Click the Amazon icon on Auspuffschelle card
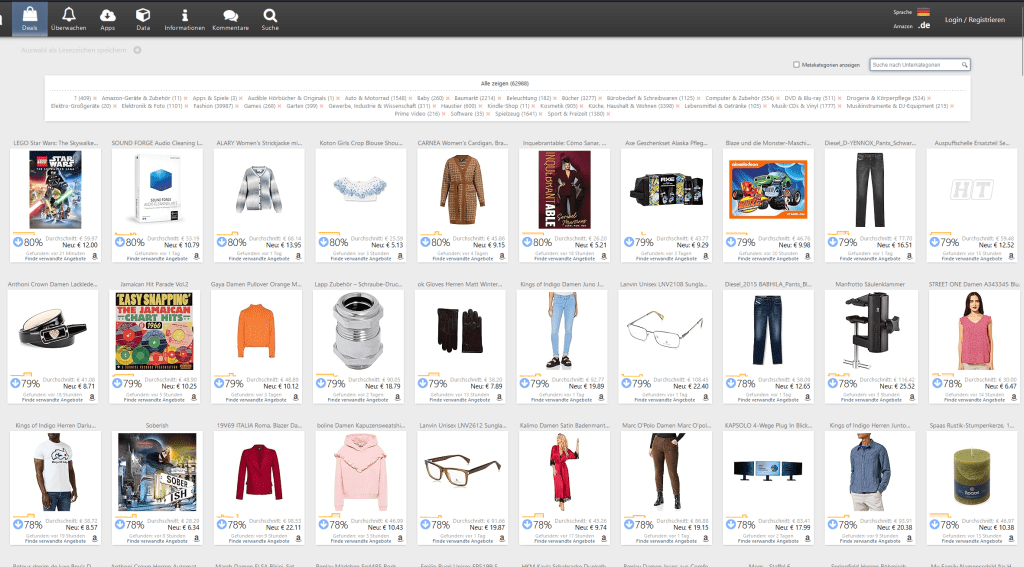This screenshot has width=1024, height=567. click(x=1012, y=257)
